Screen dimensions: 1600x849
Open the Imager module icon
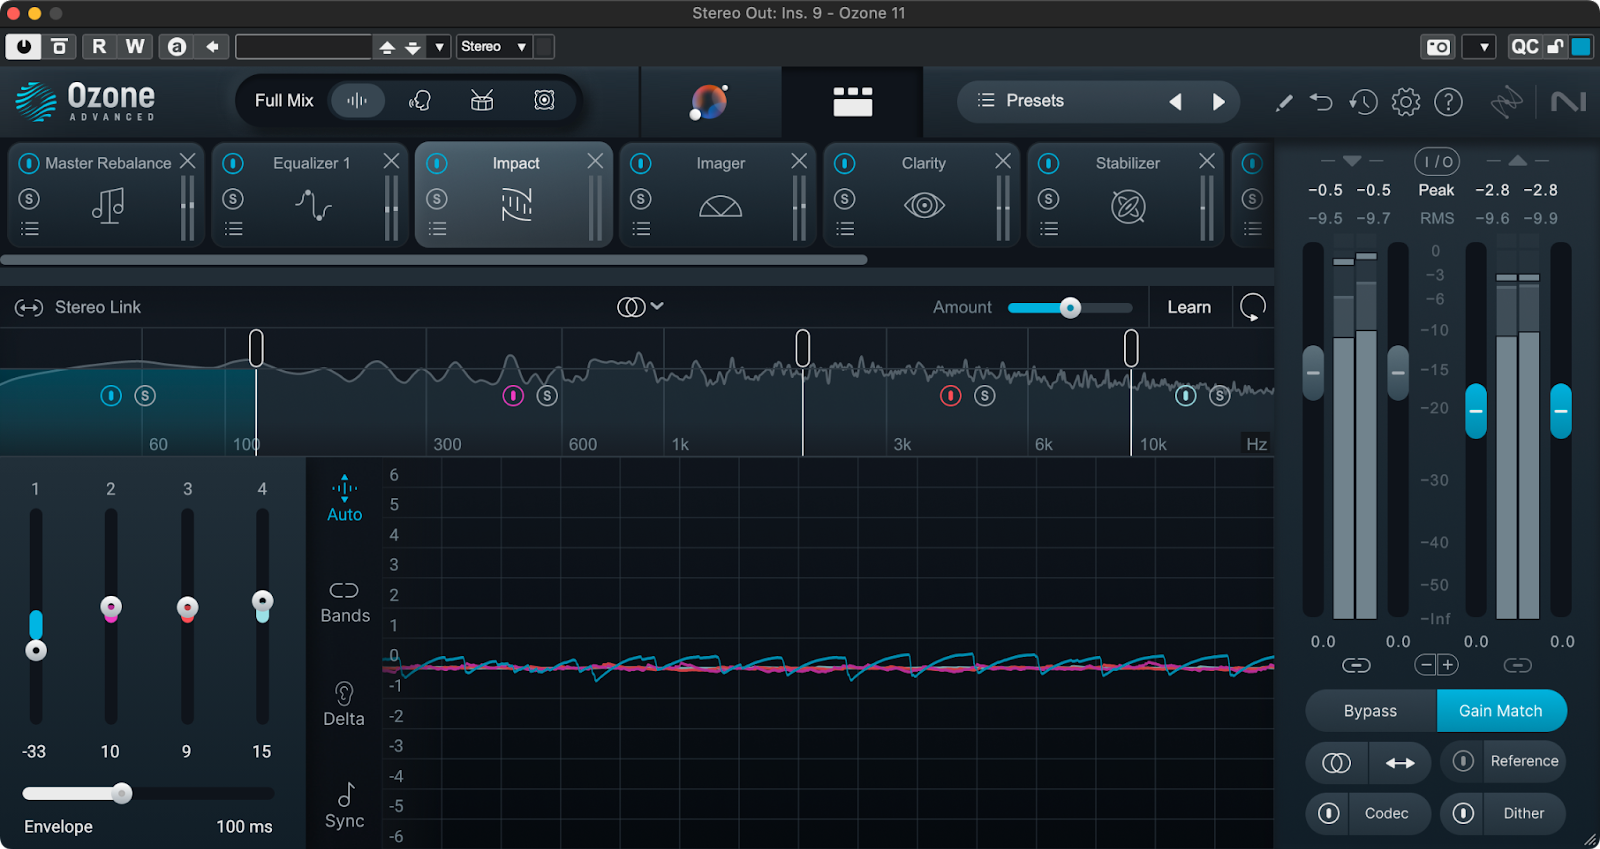(x=720, y=207)
